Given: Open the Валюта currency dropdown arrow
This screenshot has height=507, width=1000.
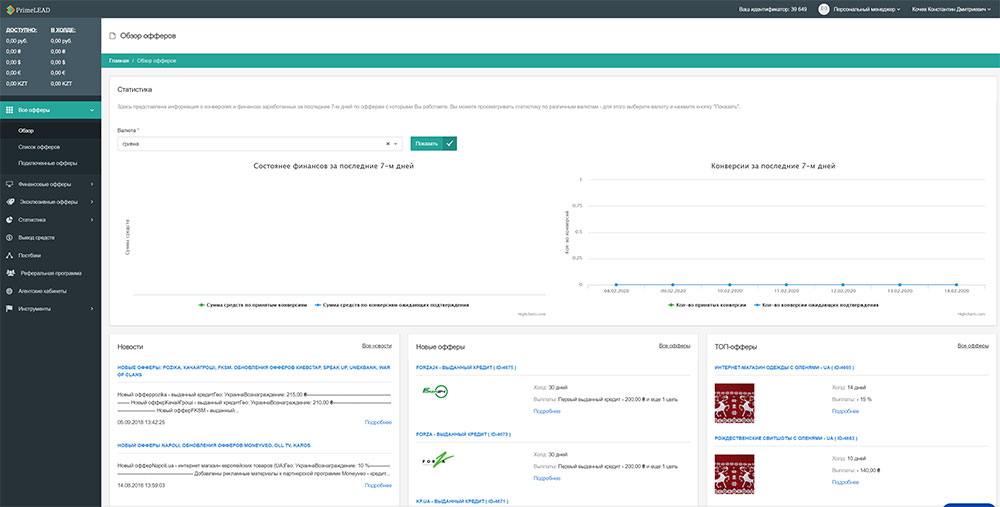Looking at the screenshot, I should [396, 143].
